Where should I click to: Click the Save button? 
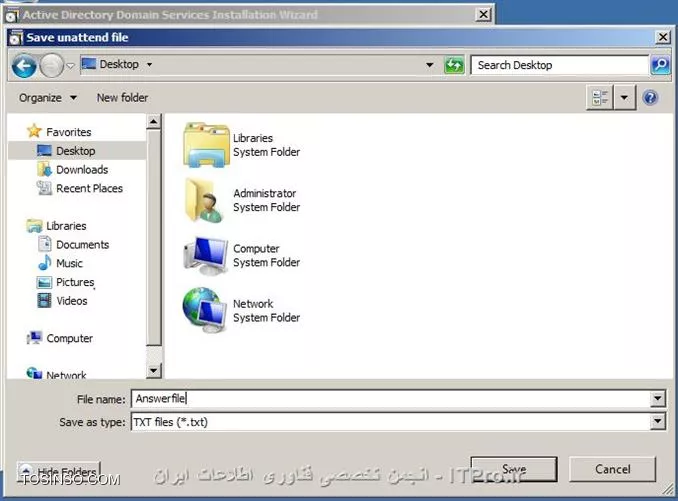(514, 469)
